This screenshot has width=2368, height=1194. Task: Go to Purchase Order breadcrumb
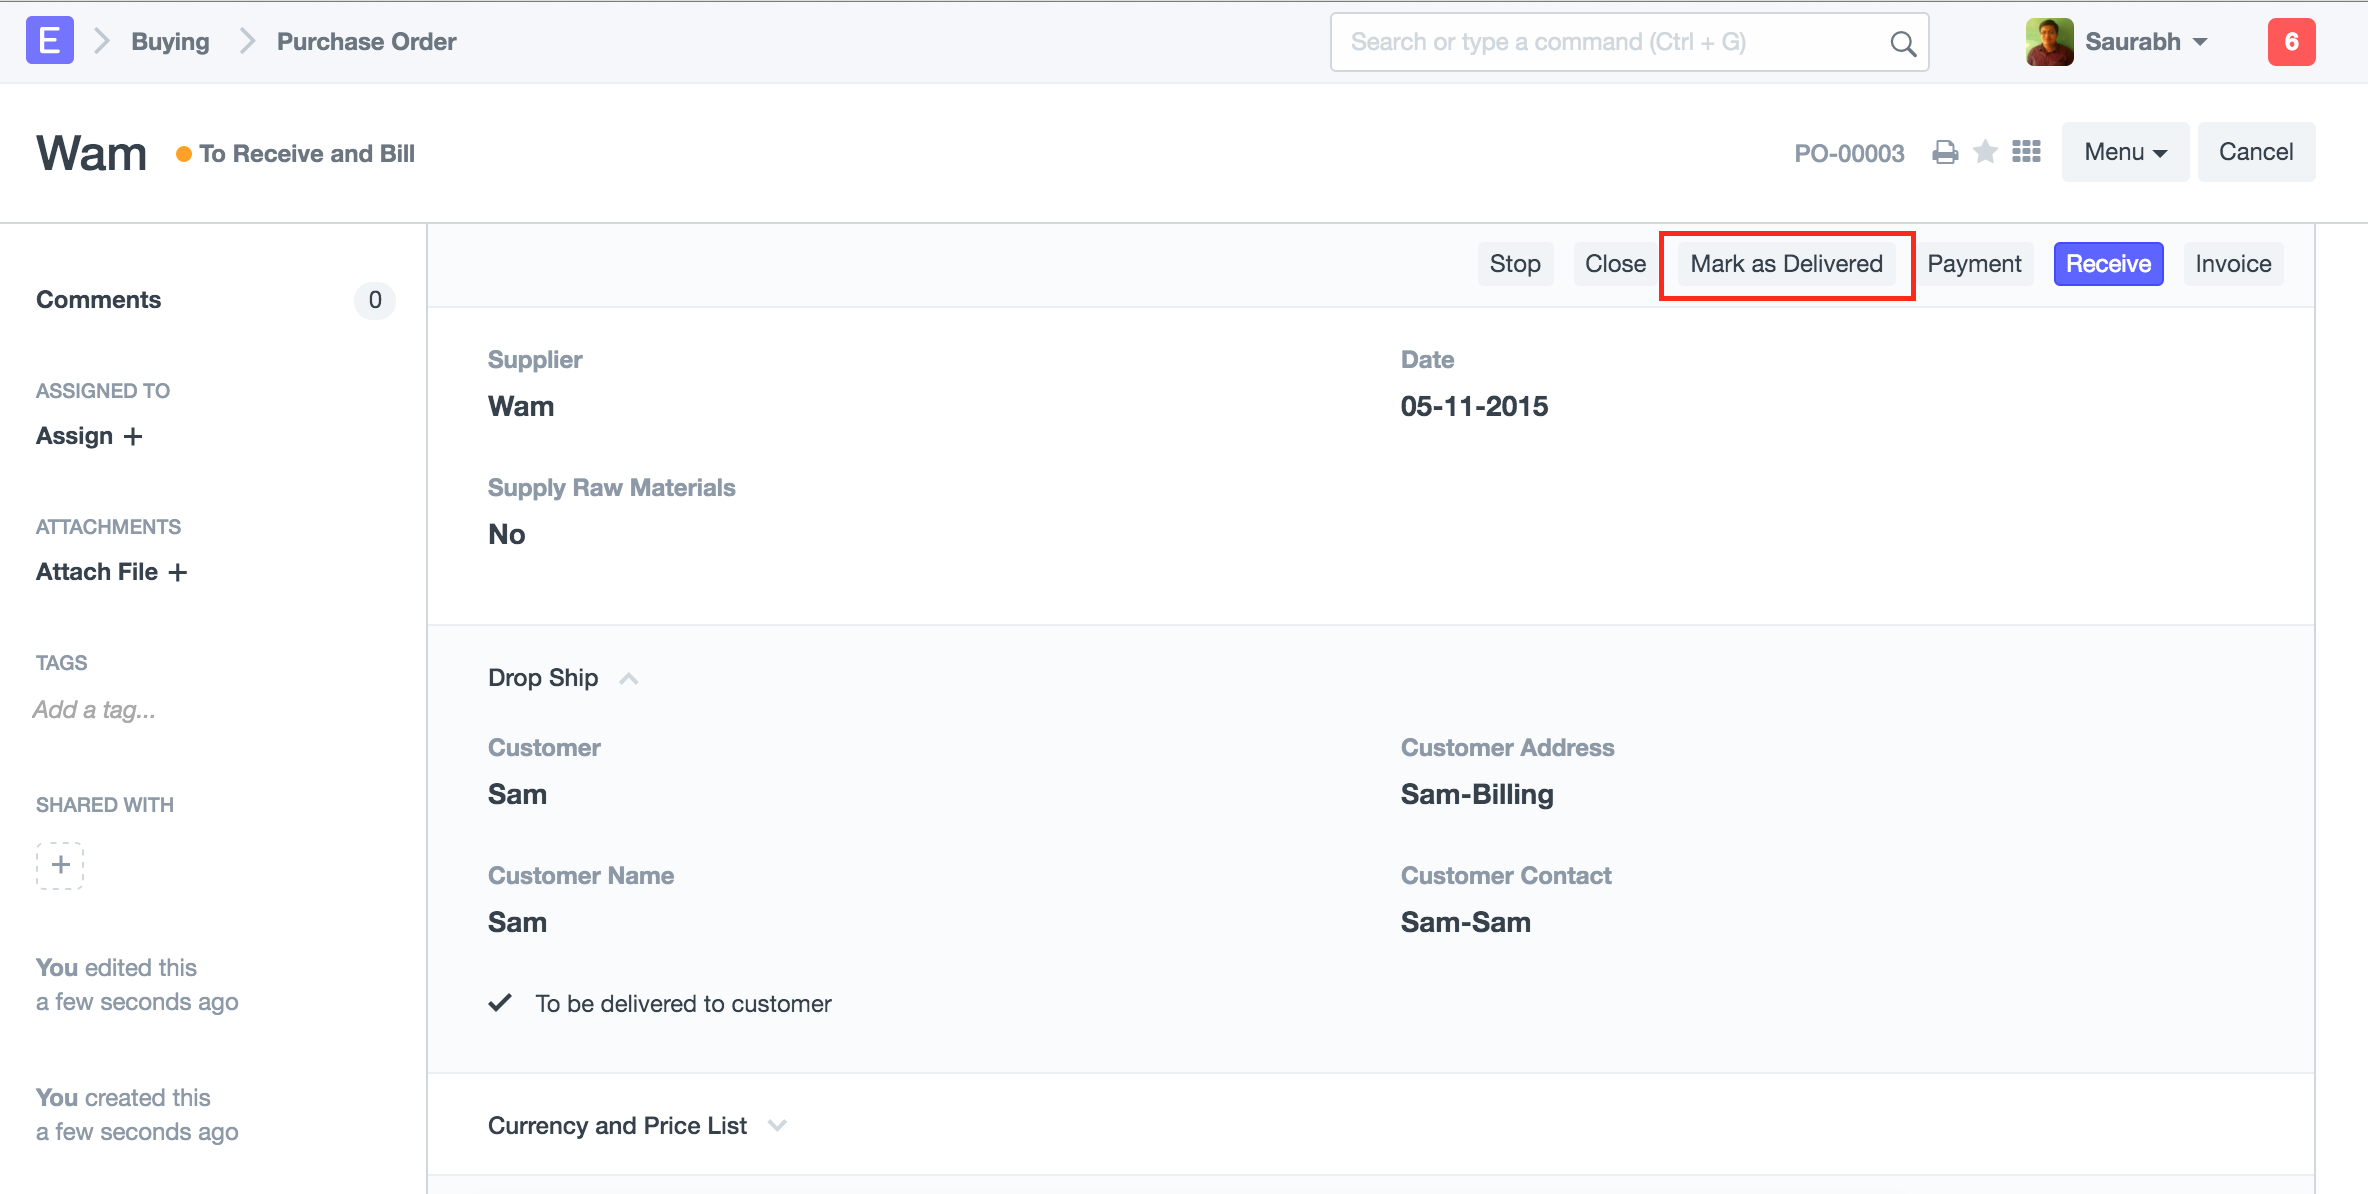[x=366, y=42]
